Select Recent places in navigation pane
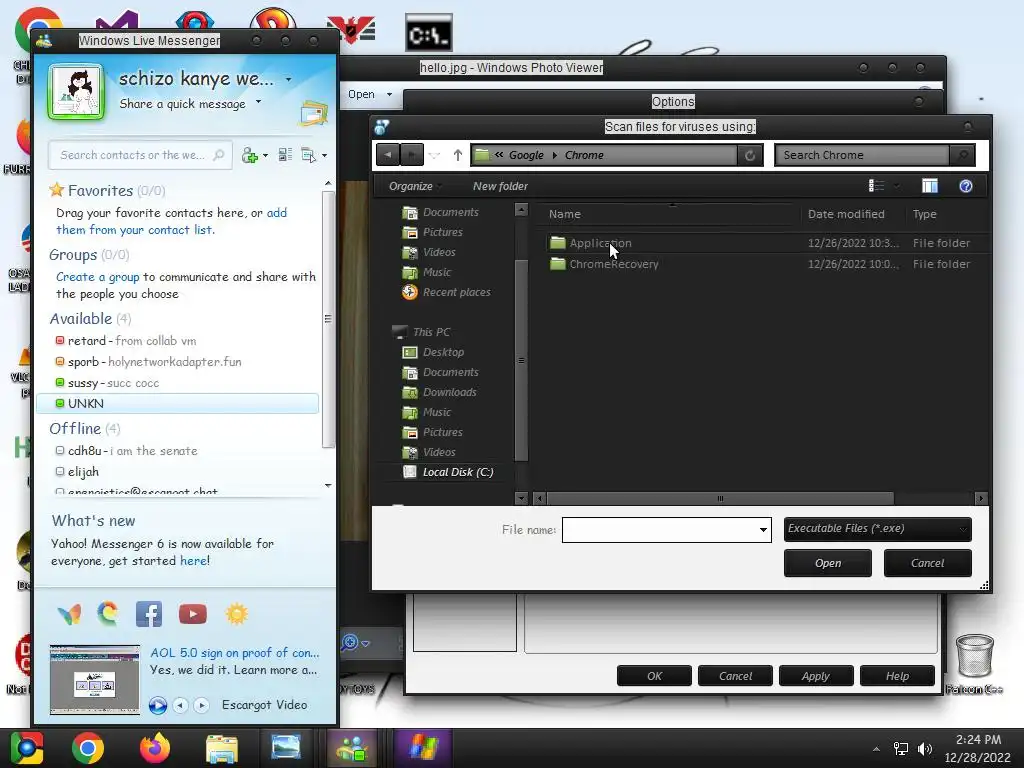Screen dimensions: 1024x768 pos(447,292)
